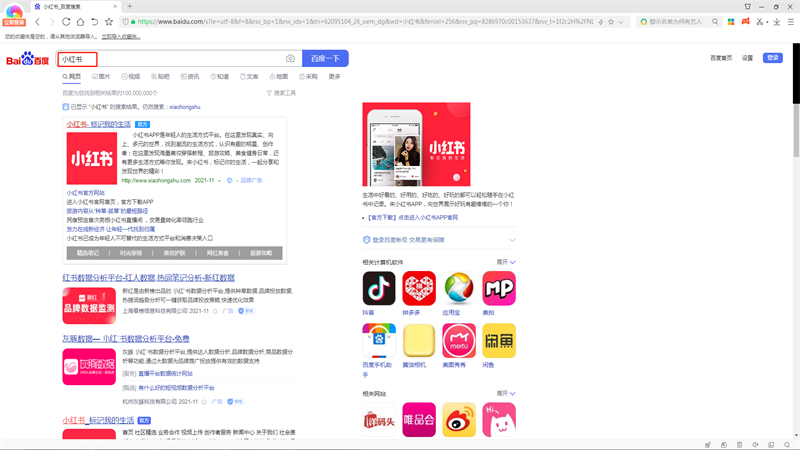Open a new tab with the plus button
Viewport: 800px width, 450px height.
pyautogui.click(x=130, y=7)
